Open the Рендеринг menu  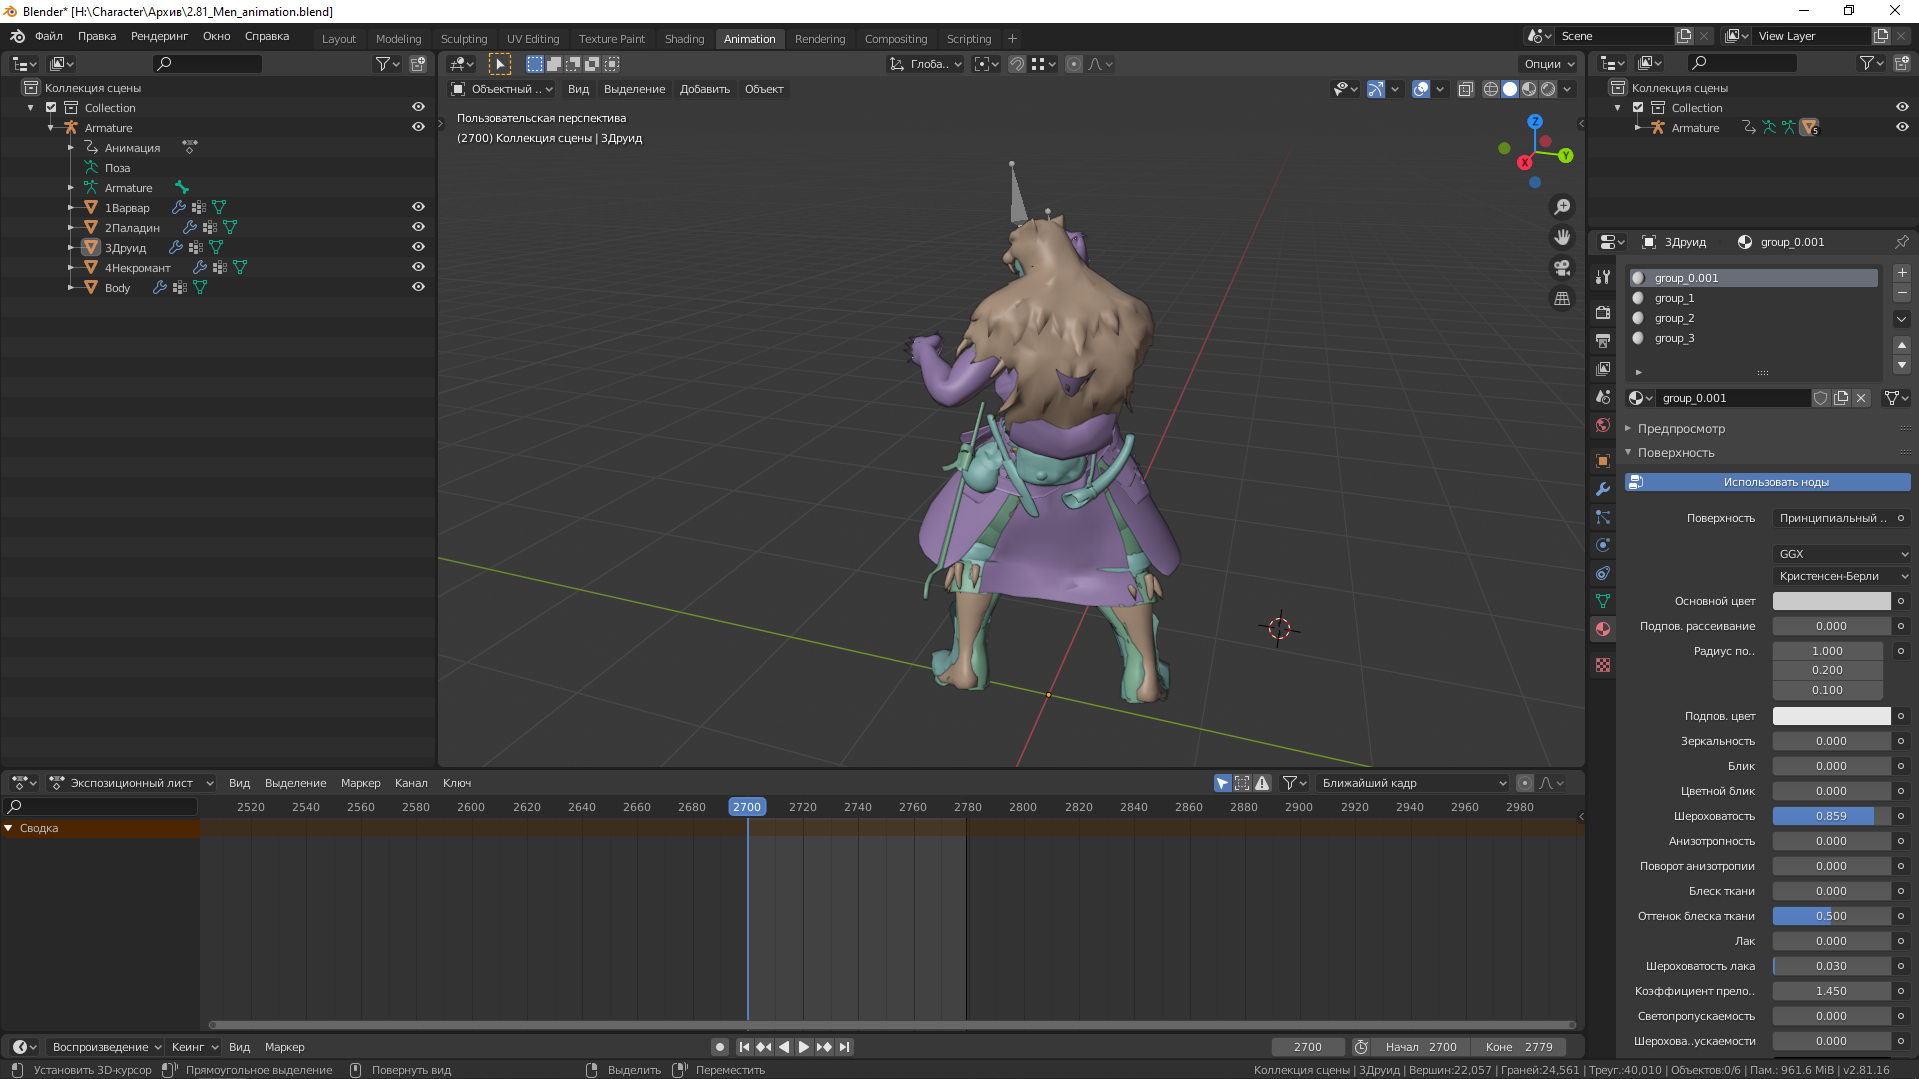pyautogui.click(x=159, y=36)
